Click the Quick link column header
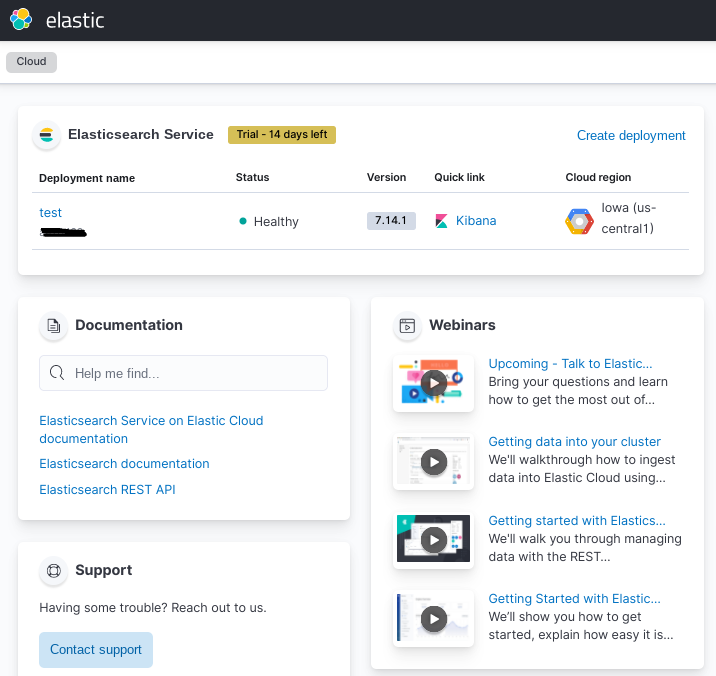Screen dimensions: 716x676 (459, 177)
